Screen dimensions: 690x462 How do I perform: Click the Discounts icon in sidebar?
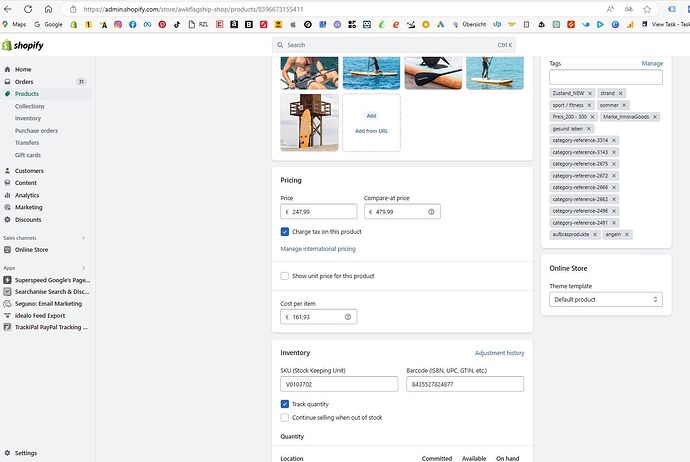pyautogui.click(x=7, y=220)
